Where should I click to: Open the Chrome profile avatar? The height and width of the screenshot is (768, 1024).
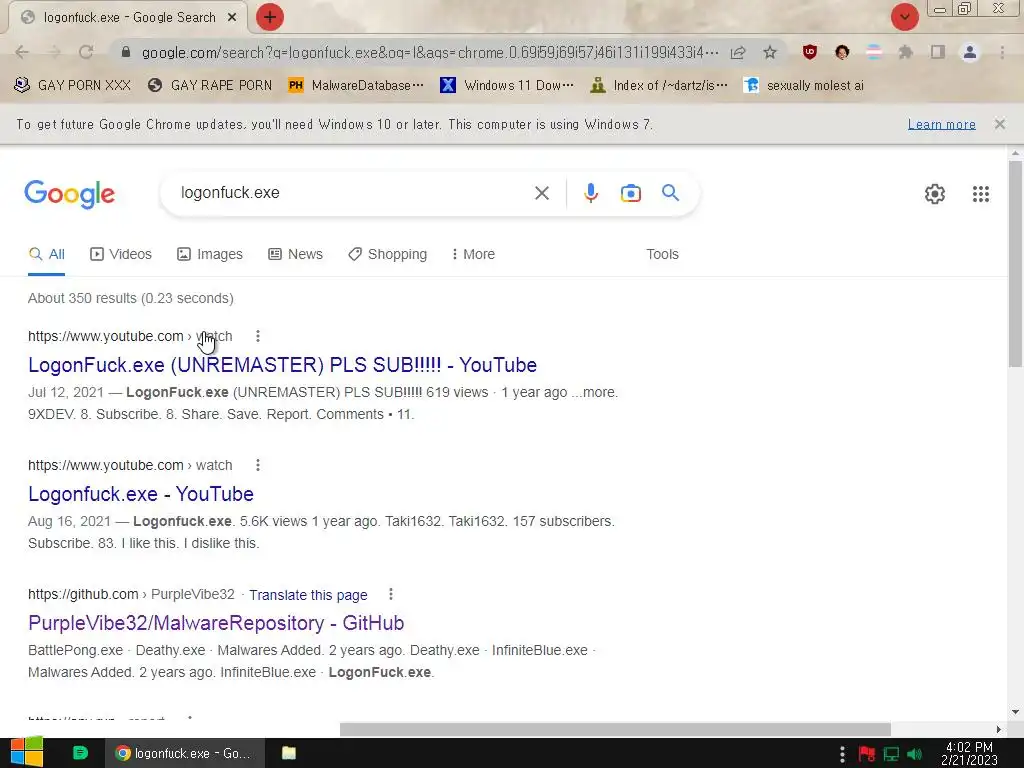[970, 52]
